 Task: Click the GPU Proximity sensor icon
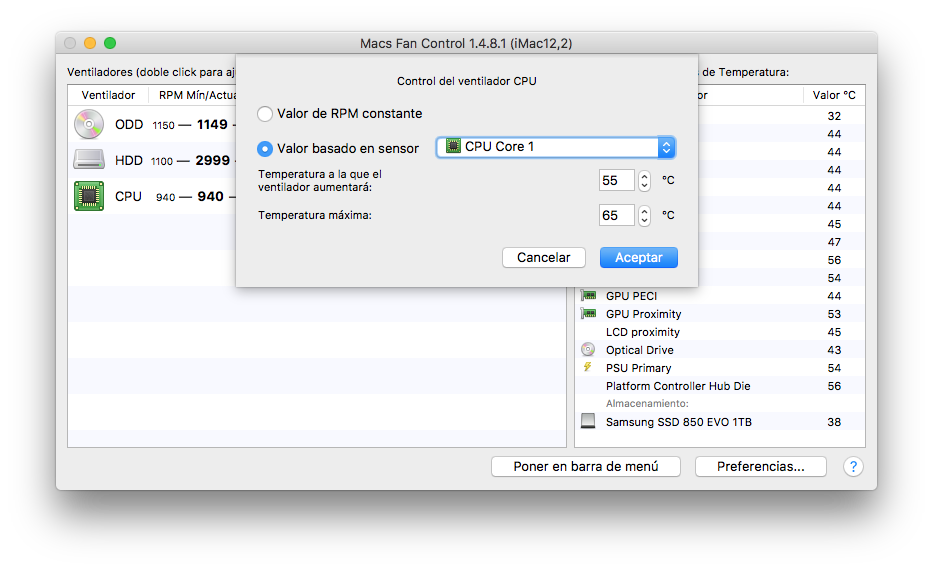588,314
